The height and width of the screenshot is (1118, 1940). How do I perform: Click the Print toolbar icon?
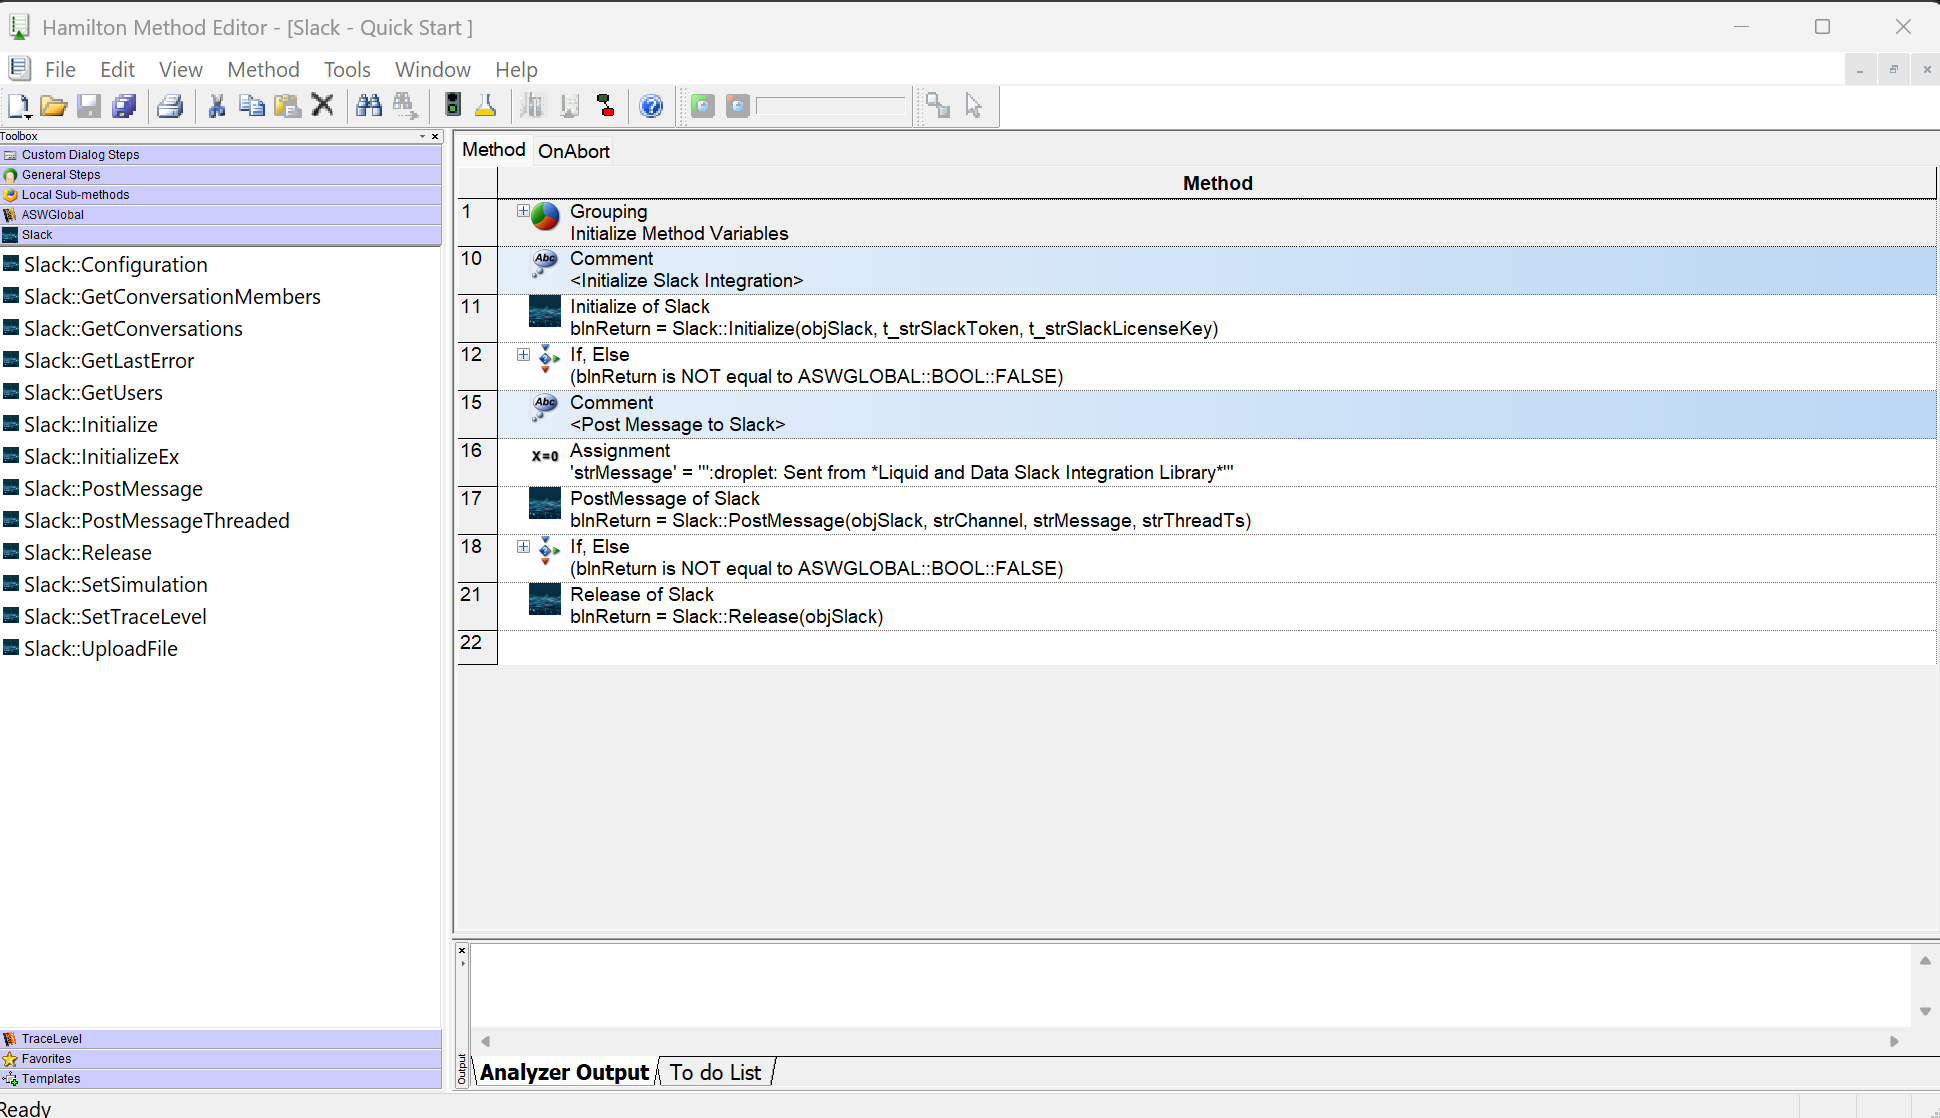point(170,106)
